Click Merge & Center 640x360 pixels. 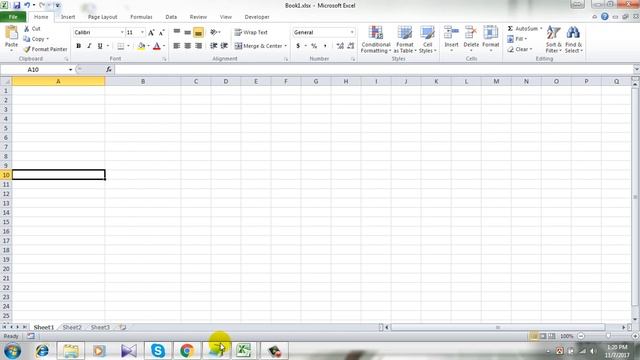(x=259, y=46)
